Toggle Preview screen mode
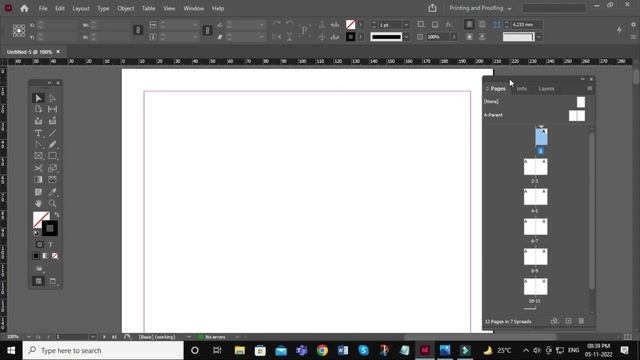 [x=52, y=281]
